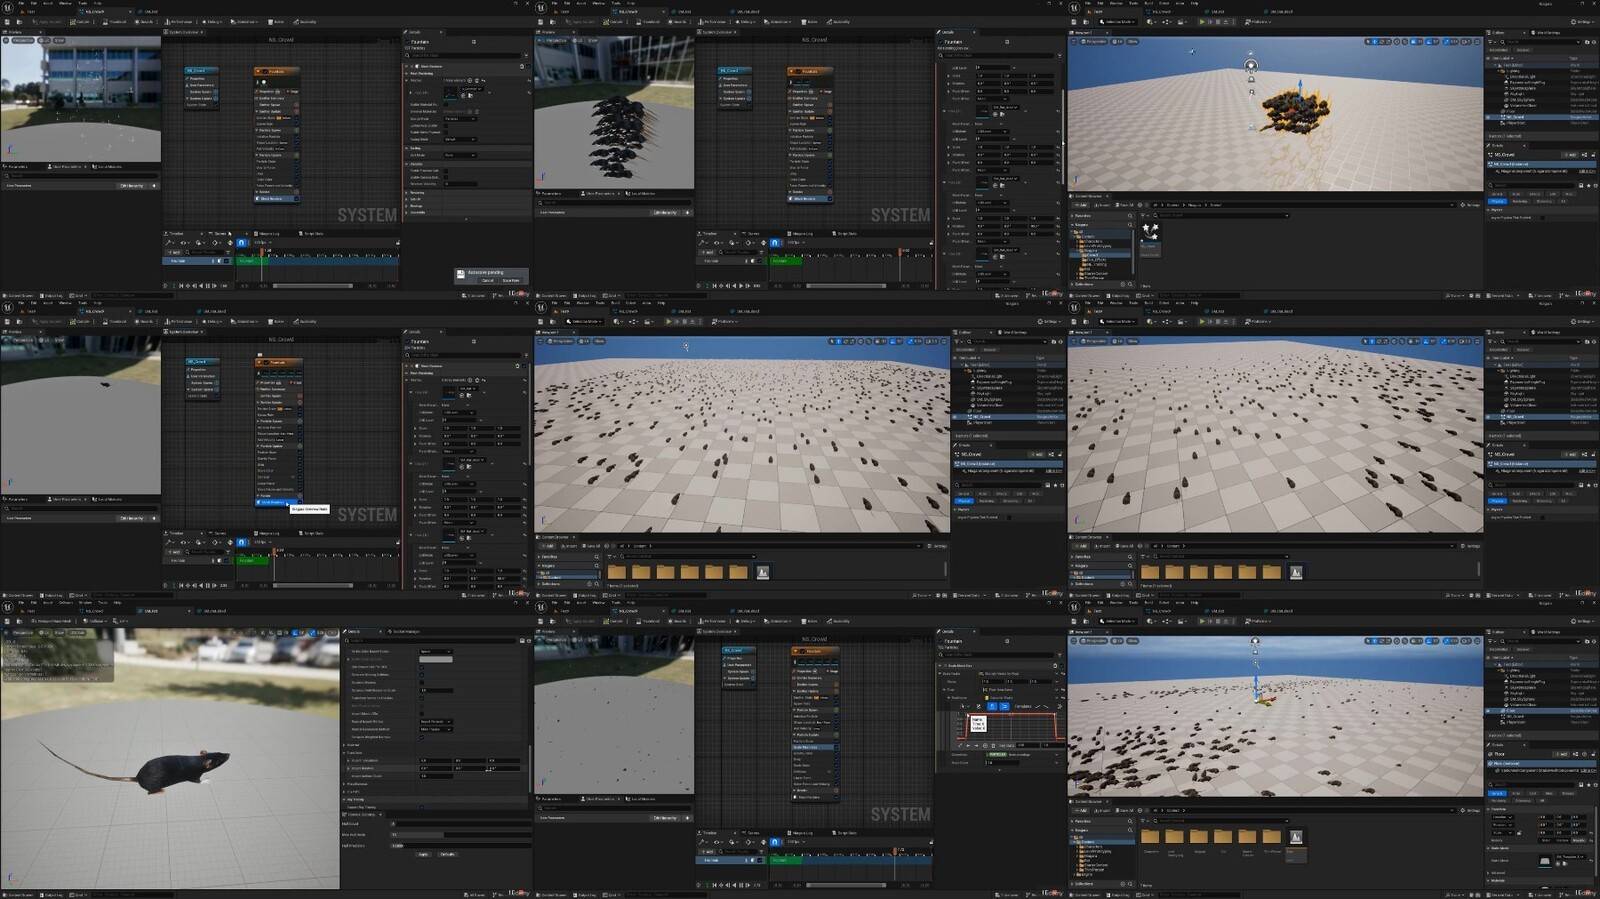Click Show viewport button in top-right frame

click(1132, 41)
